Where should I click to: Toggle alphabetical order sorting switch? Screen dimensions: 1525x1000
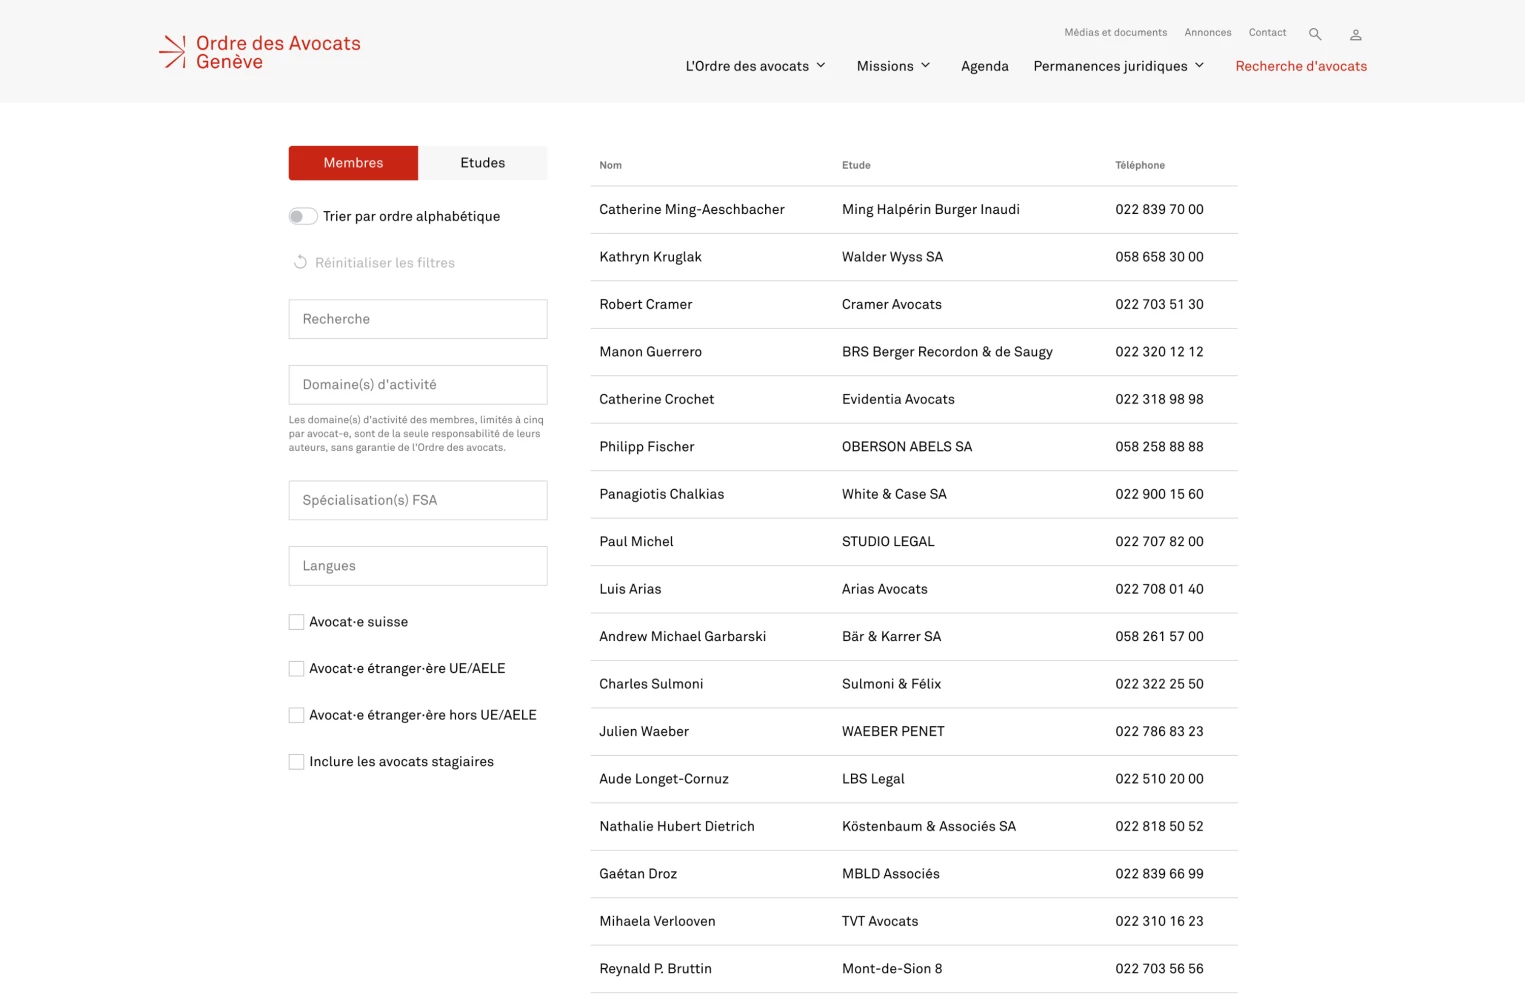coord(303,216)
